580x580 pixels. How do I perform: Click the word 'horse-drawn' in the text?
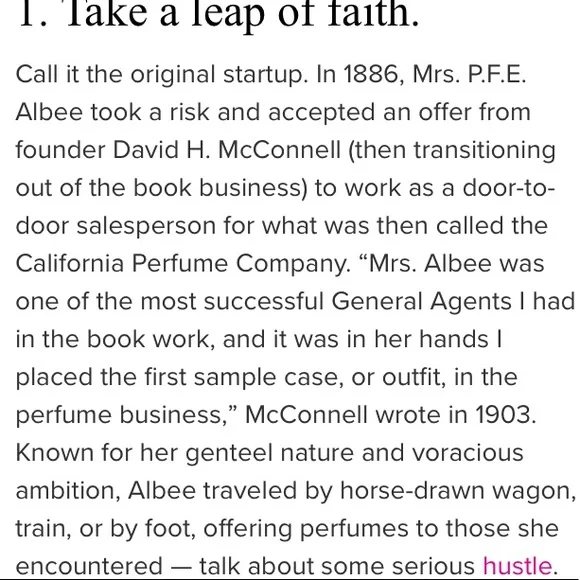[x=412, y=490]
